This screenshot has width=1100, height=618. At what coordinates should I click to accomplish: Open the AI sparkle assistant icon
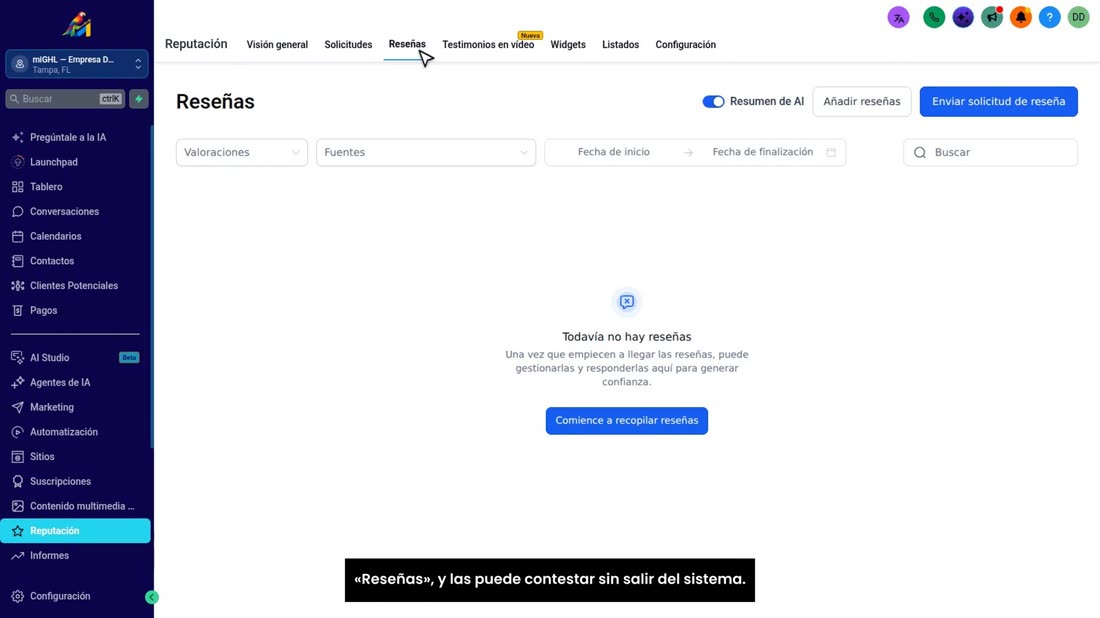962,18
